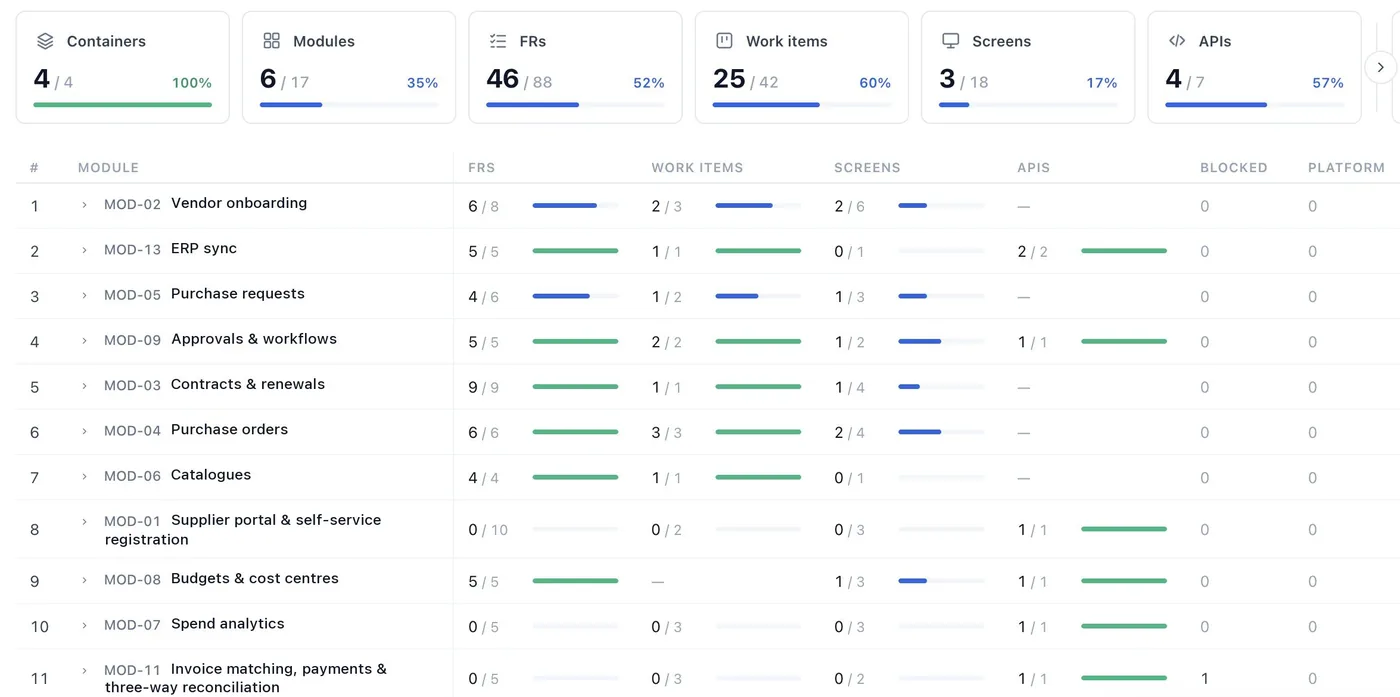Viewport: 1400px width, 697px height.
Task: Click the Containers stack icon
Action: (x=45, y=41)
